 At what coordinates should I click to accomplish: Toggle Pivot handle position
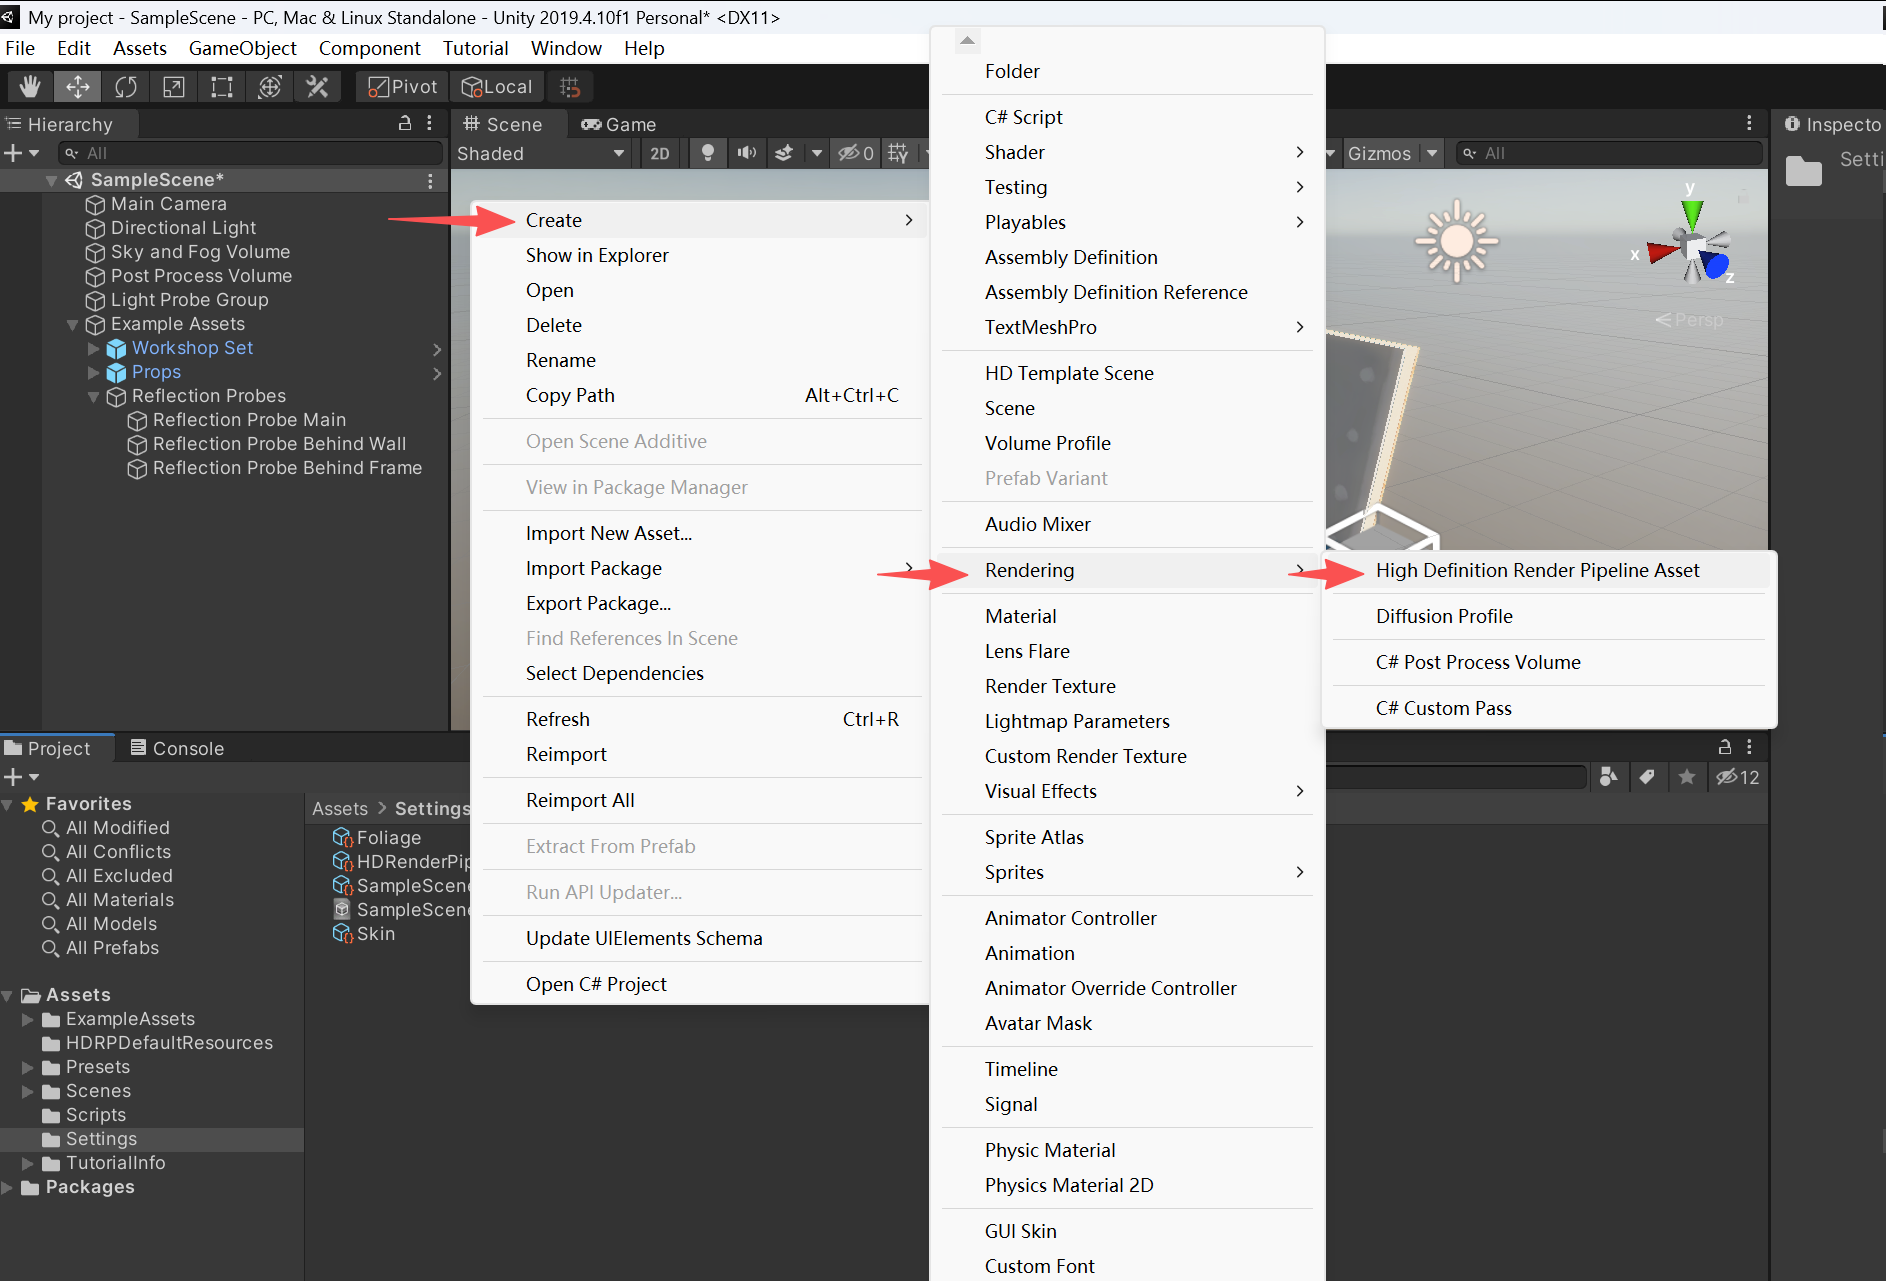[403, 87]
